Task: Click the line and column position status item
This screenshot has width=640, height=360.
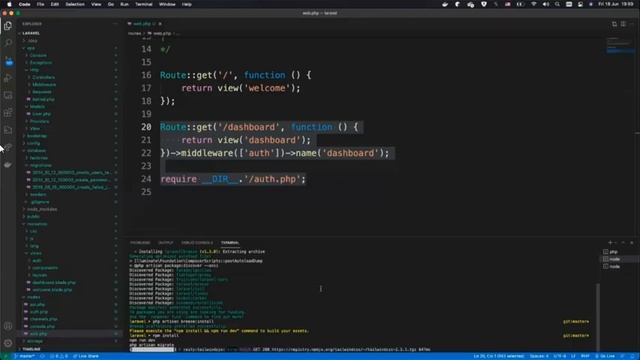Action: (498, 356)
